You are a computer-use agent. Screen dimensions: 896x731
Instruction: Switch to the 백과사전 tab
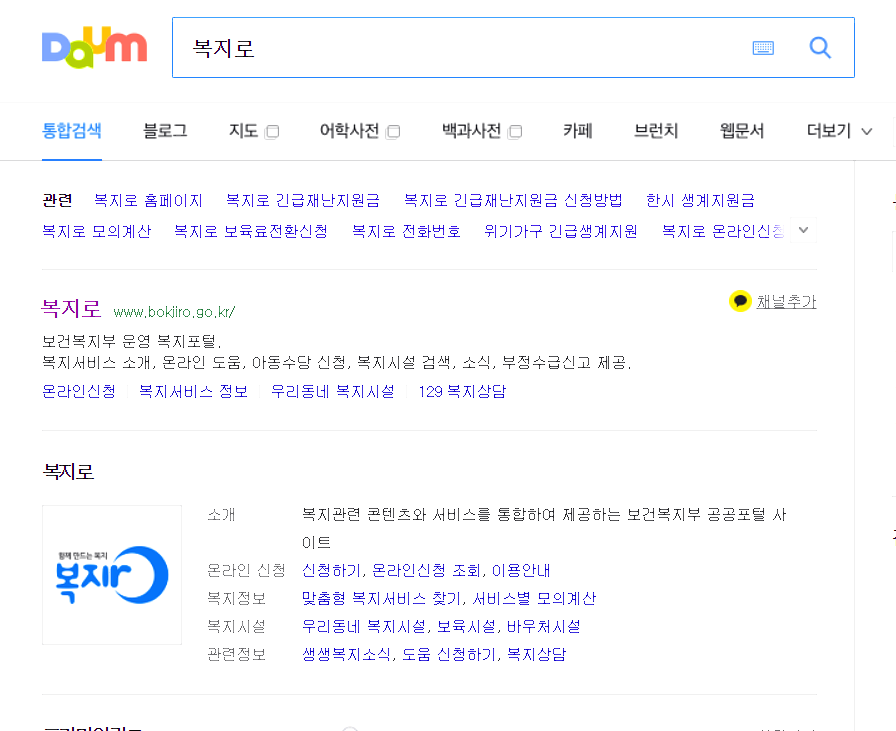[x=471, y=131]
